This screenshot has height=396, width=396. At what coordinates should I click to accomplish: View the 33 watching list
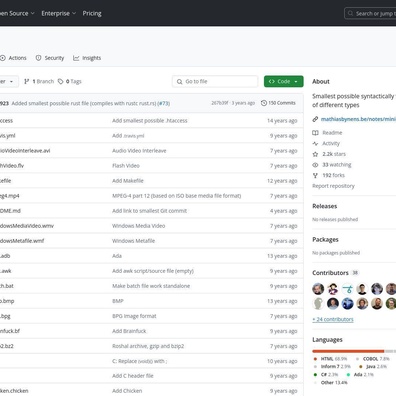pos(332,165)
